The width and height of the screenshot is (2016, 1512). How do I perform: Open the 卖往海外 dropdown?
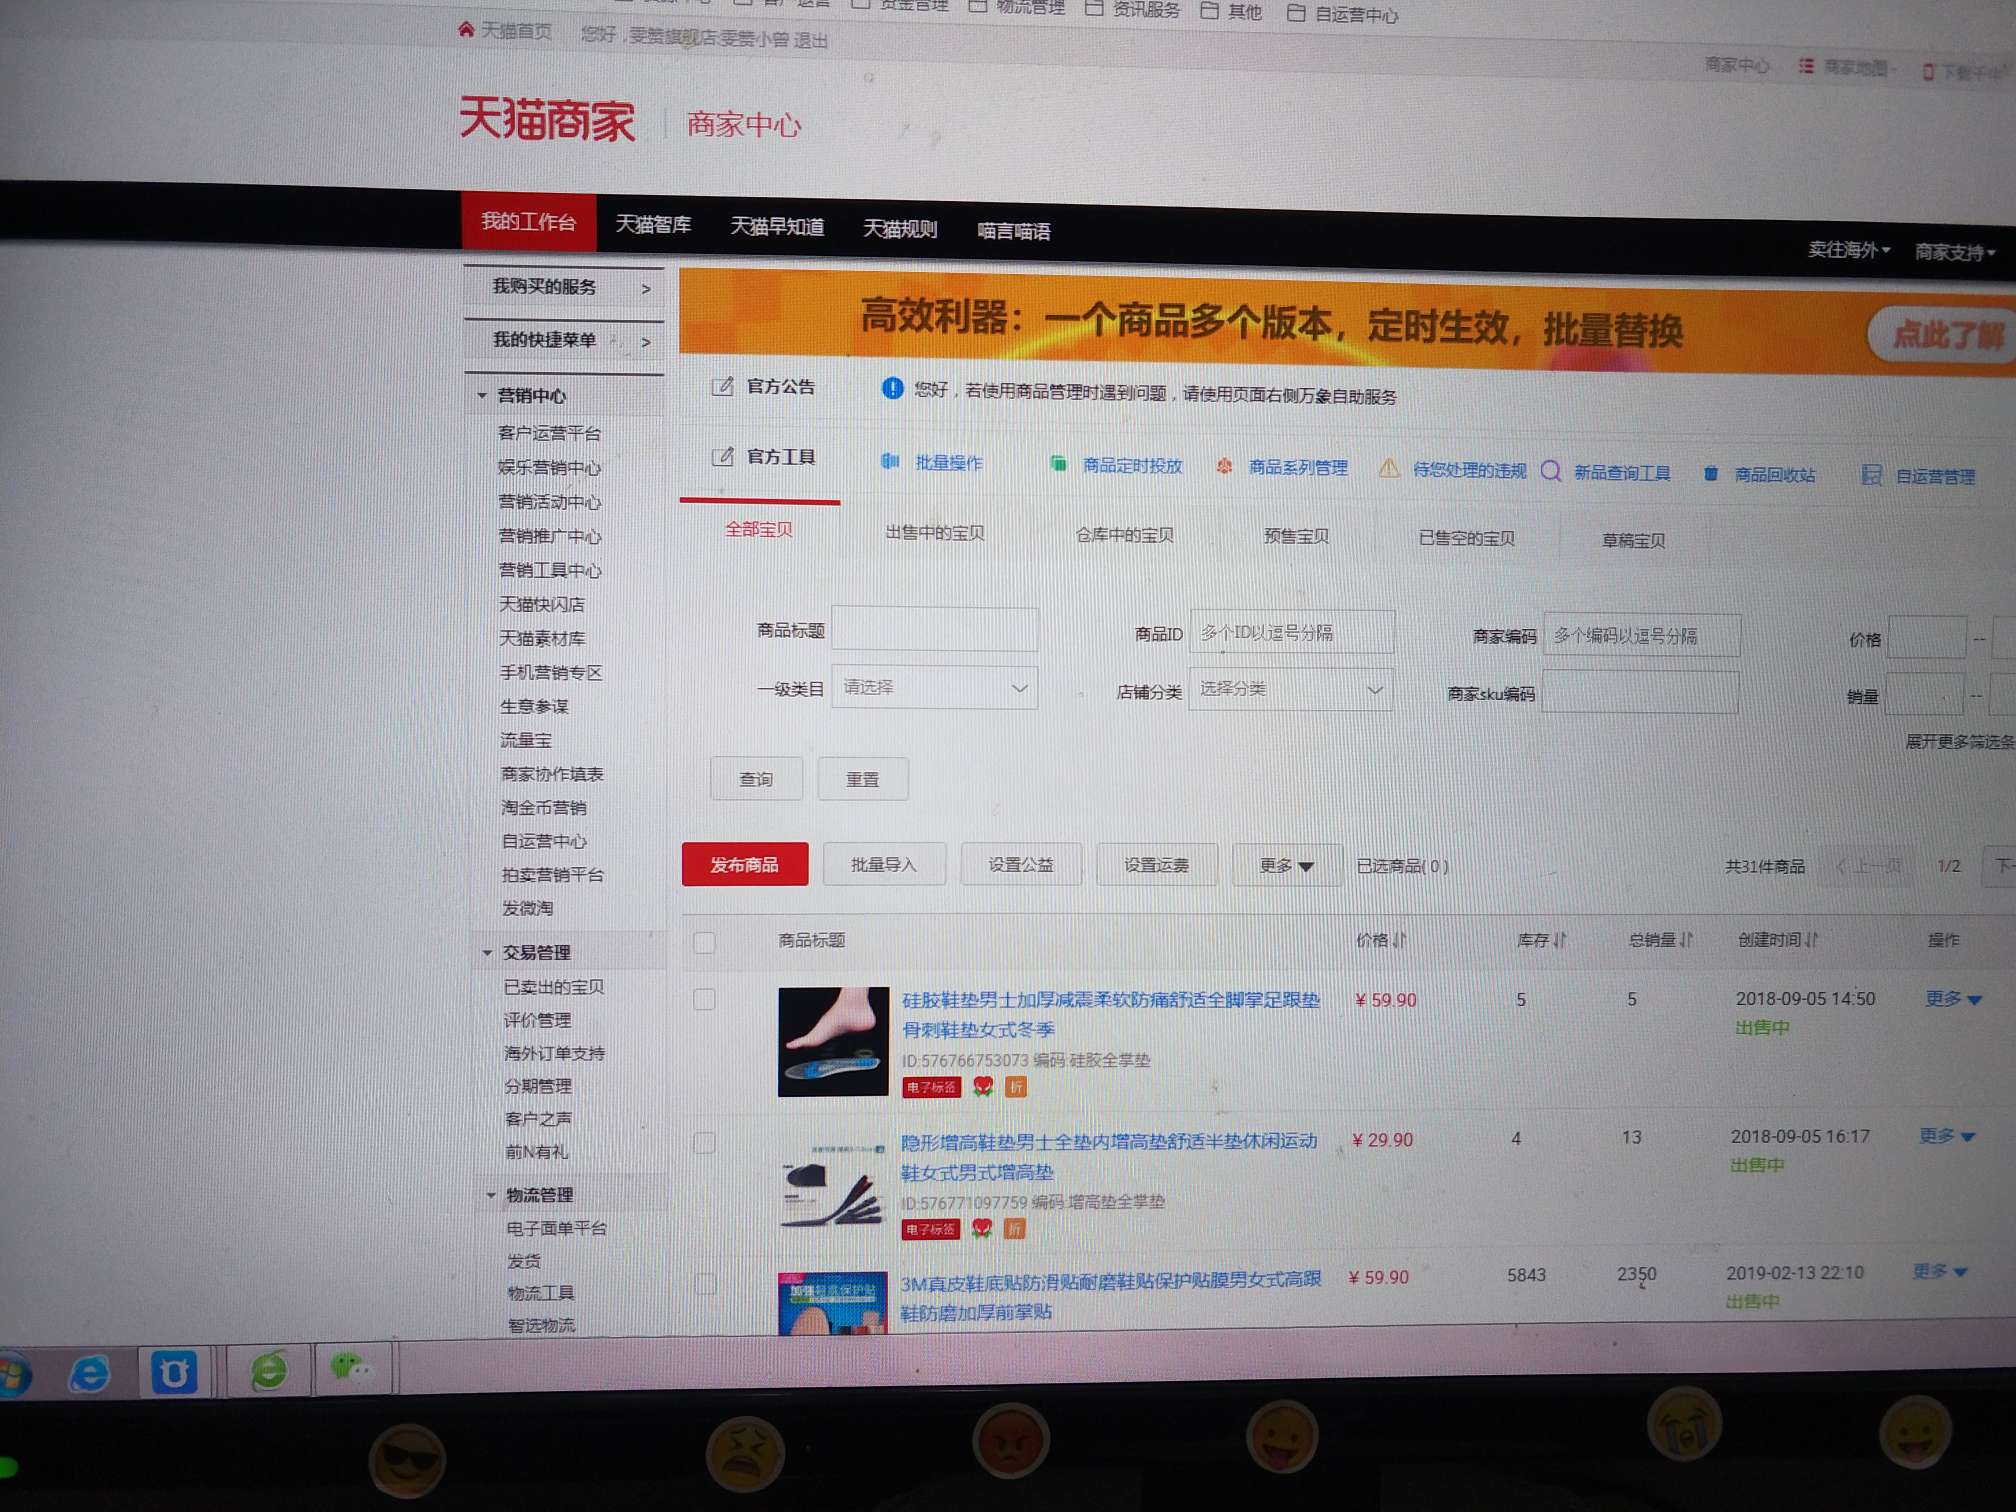(1848, 250)
